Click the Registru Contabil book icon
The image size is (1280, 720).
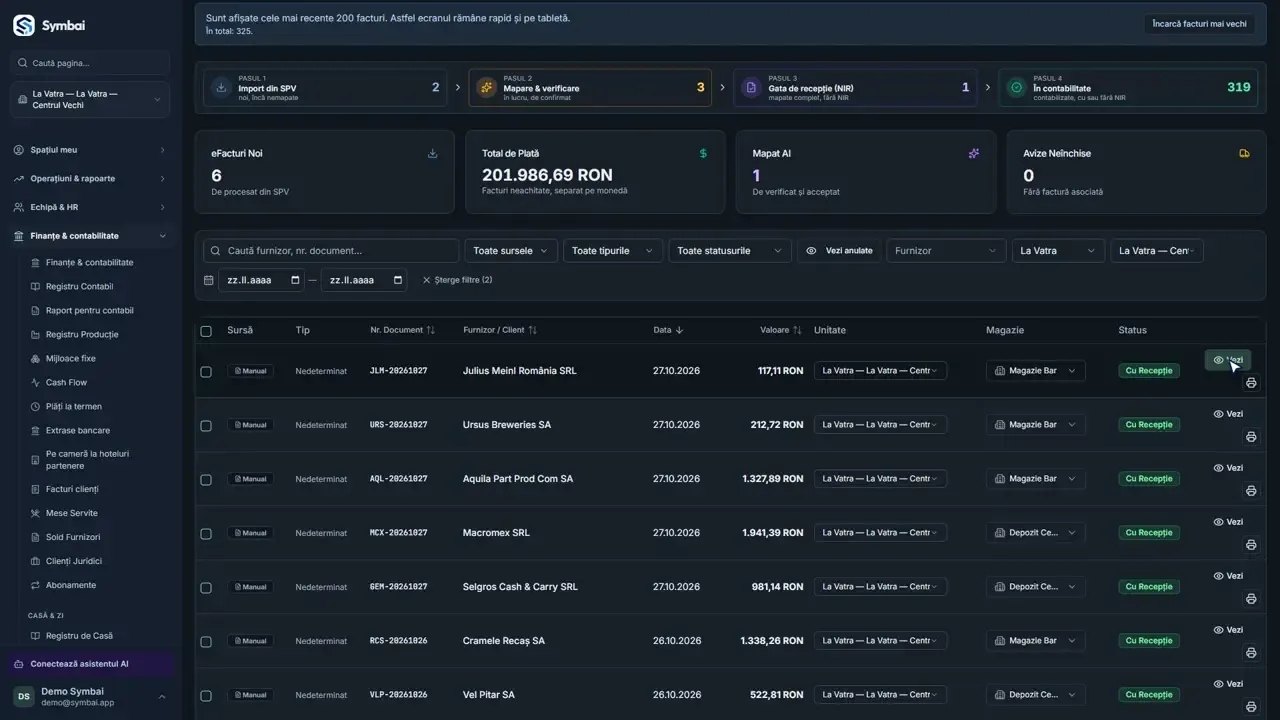click(36, 287)
